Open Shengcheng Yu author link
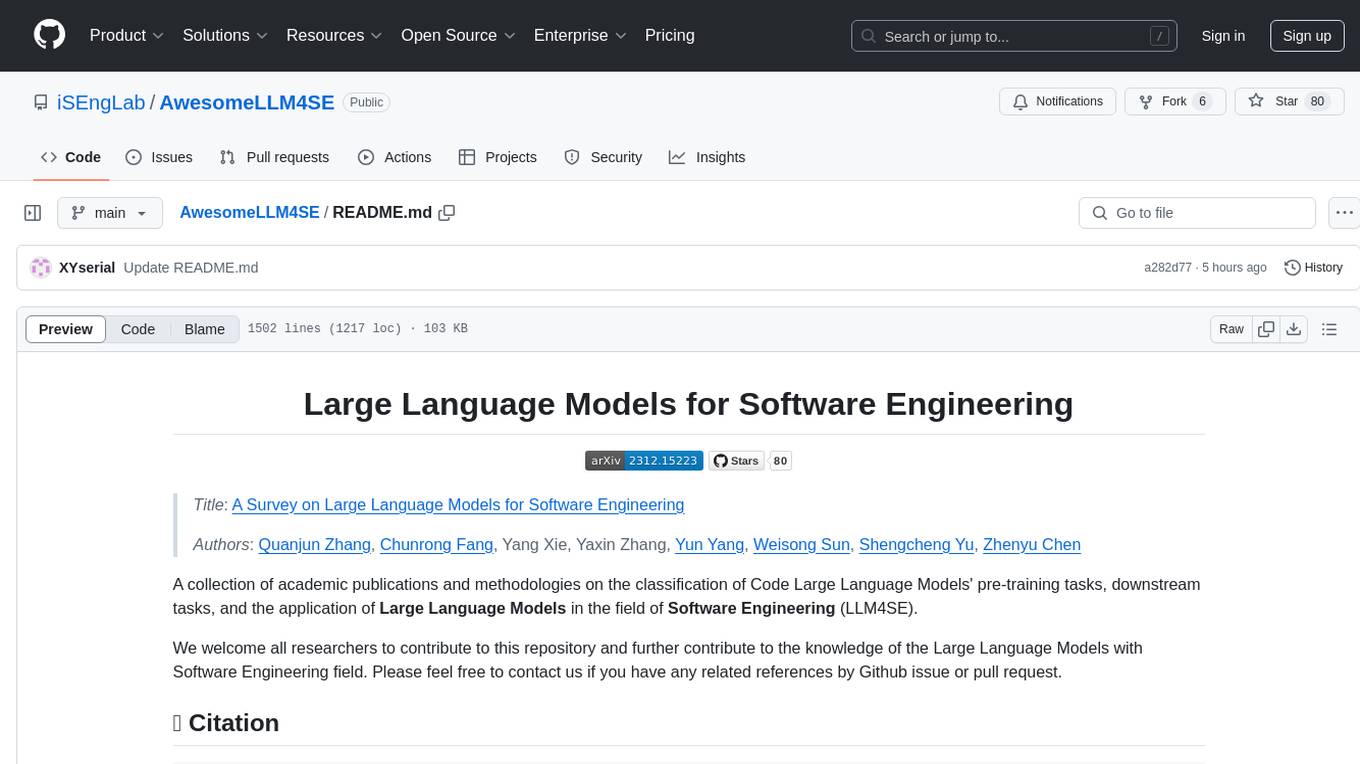1360x764 pixels. click(x=917, y=545)
